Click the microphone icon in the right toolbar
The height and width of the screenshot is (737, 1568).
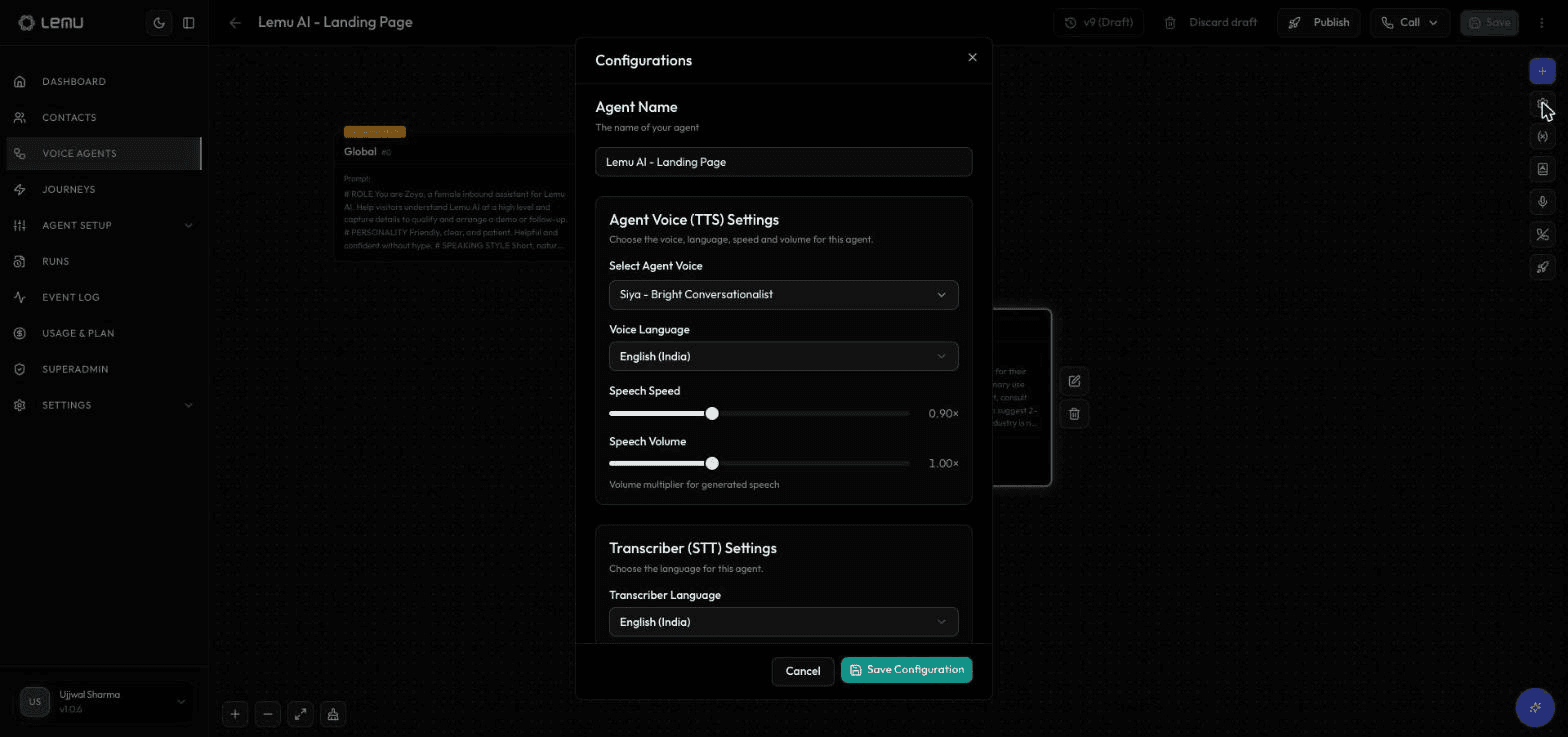click(x=1542, y=202)
